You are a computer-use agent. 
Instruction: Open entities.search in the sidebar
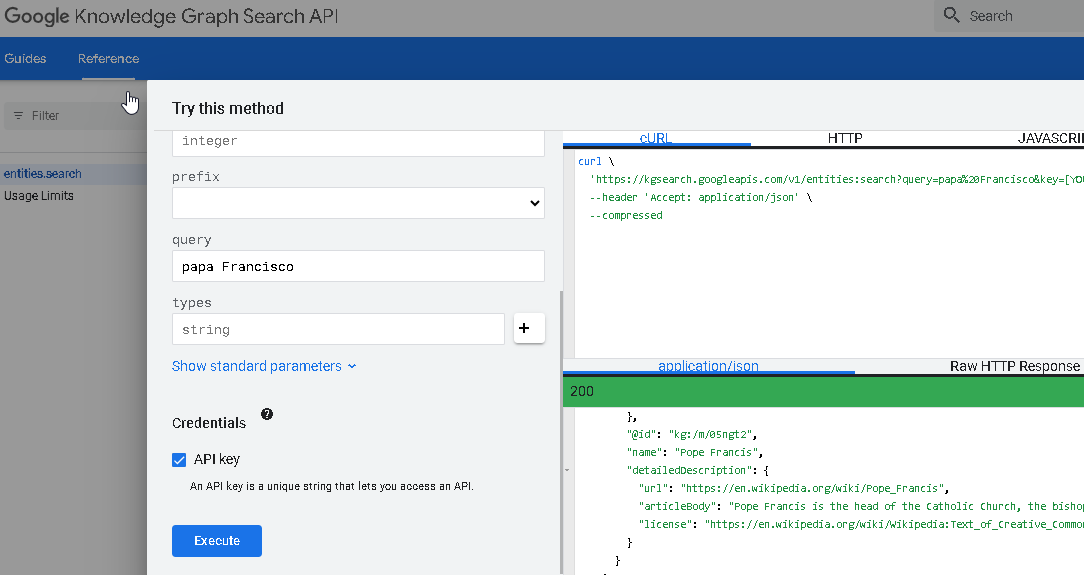point(43,174)
